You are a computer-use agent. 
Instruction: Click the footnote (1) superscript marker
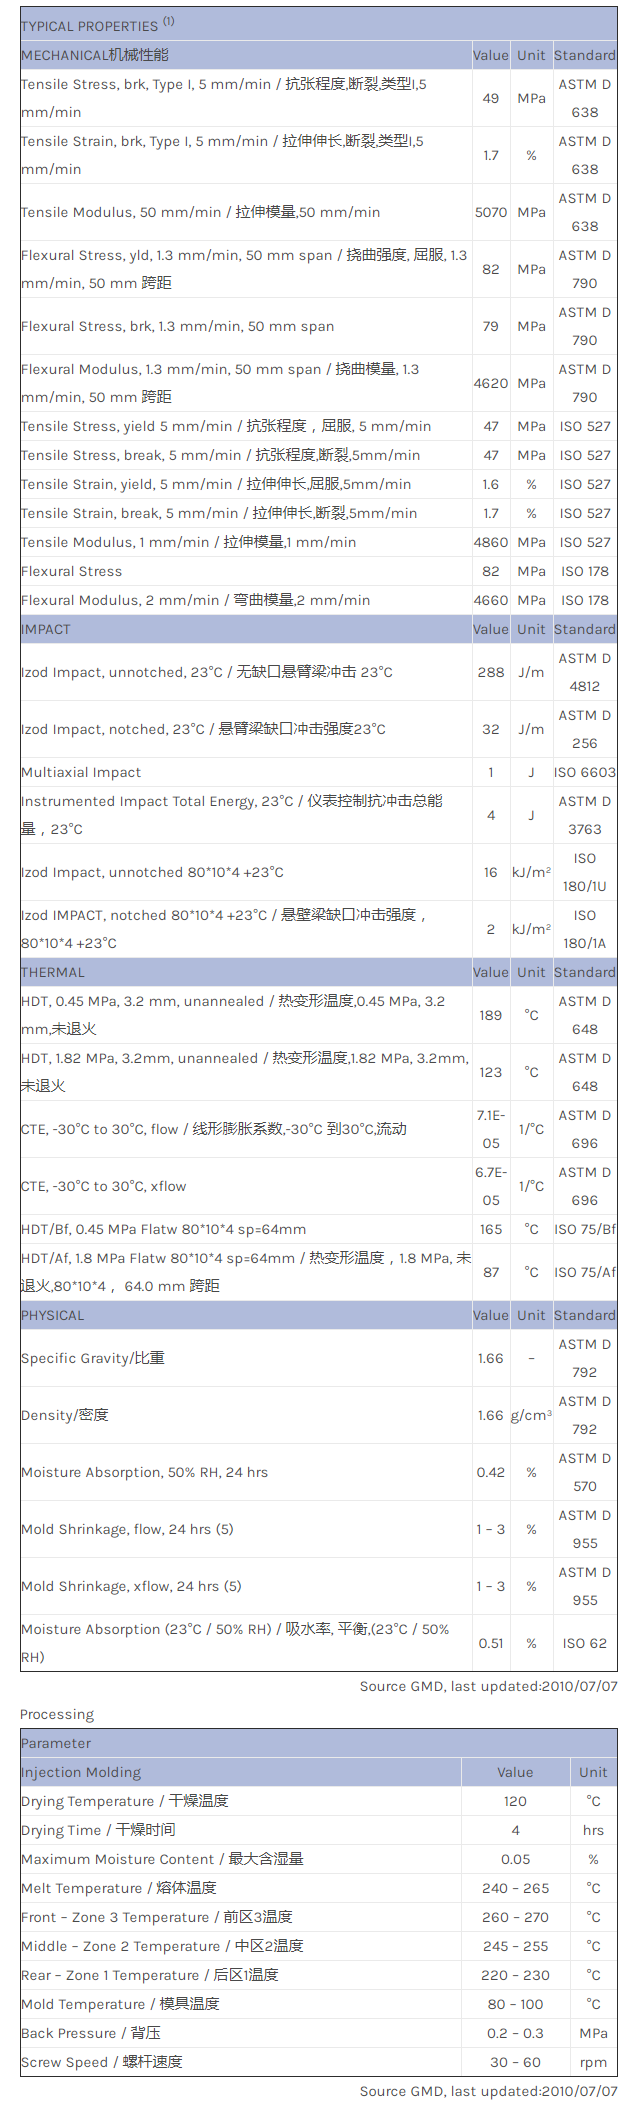168,21
